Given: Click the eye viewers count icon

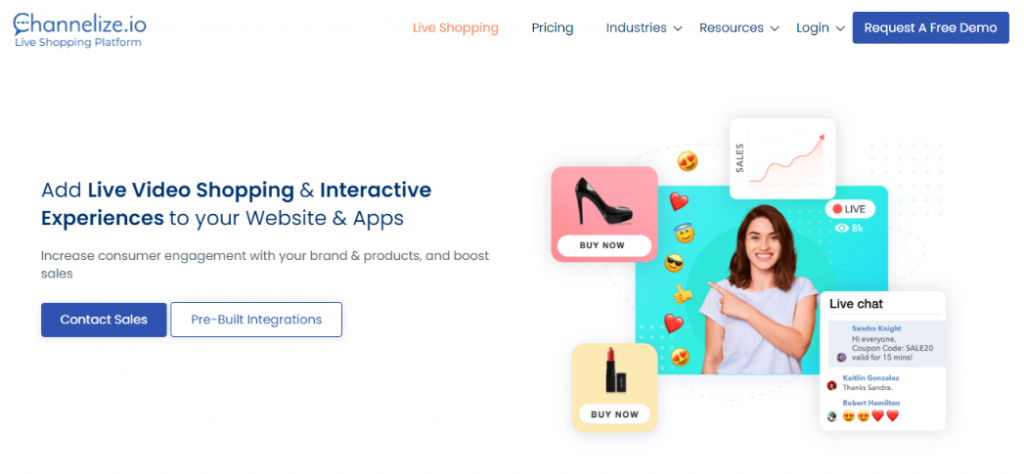Looking at the screenshot, I should (x=842, y=228).
